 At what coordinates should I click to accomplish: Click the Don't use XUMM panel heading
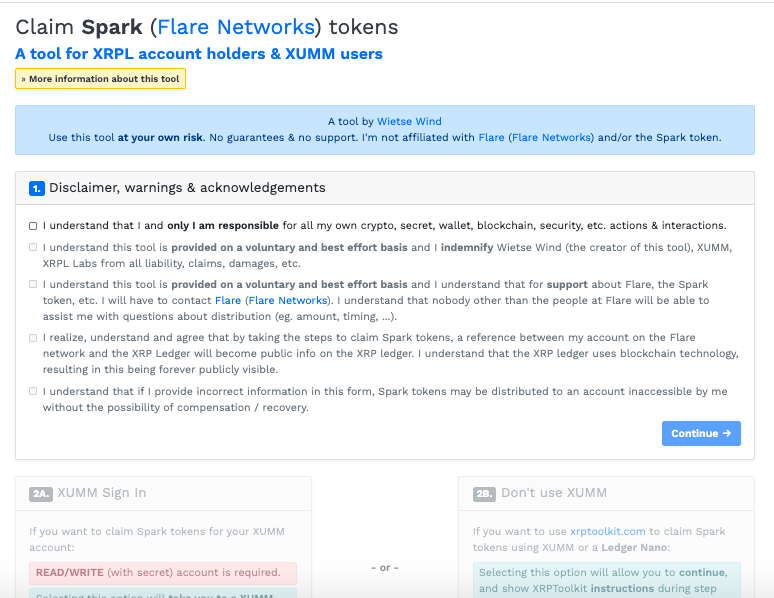point(554,493)
